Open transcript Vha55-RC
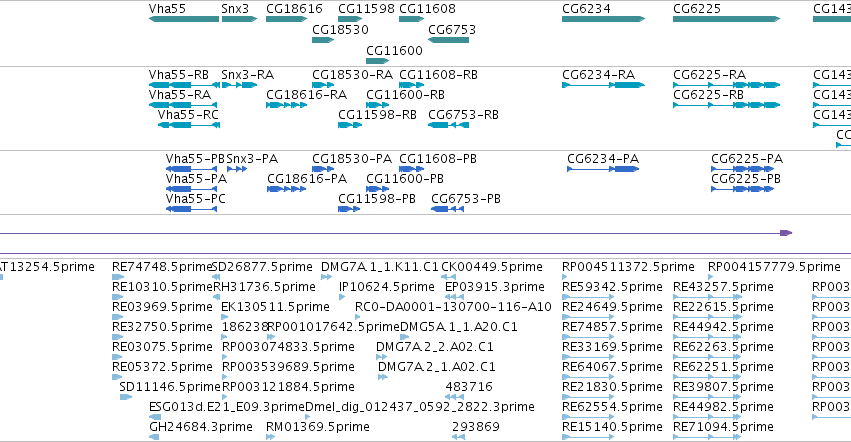Viewport: 851px width, 442px height. coord(188,115)
